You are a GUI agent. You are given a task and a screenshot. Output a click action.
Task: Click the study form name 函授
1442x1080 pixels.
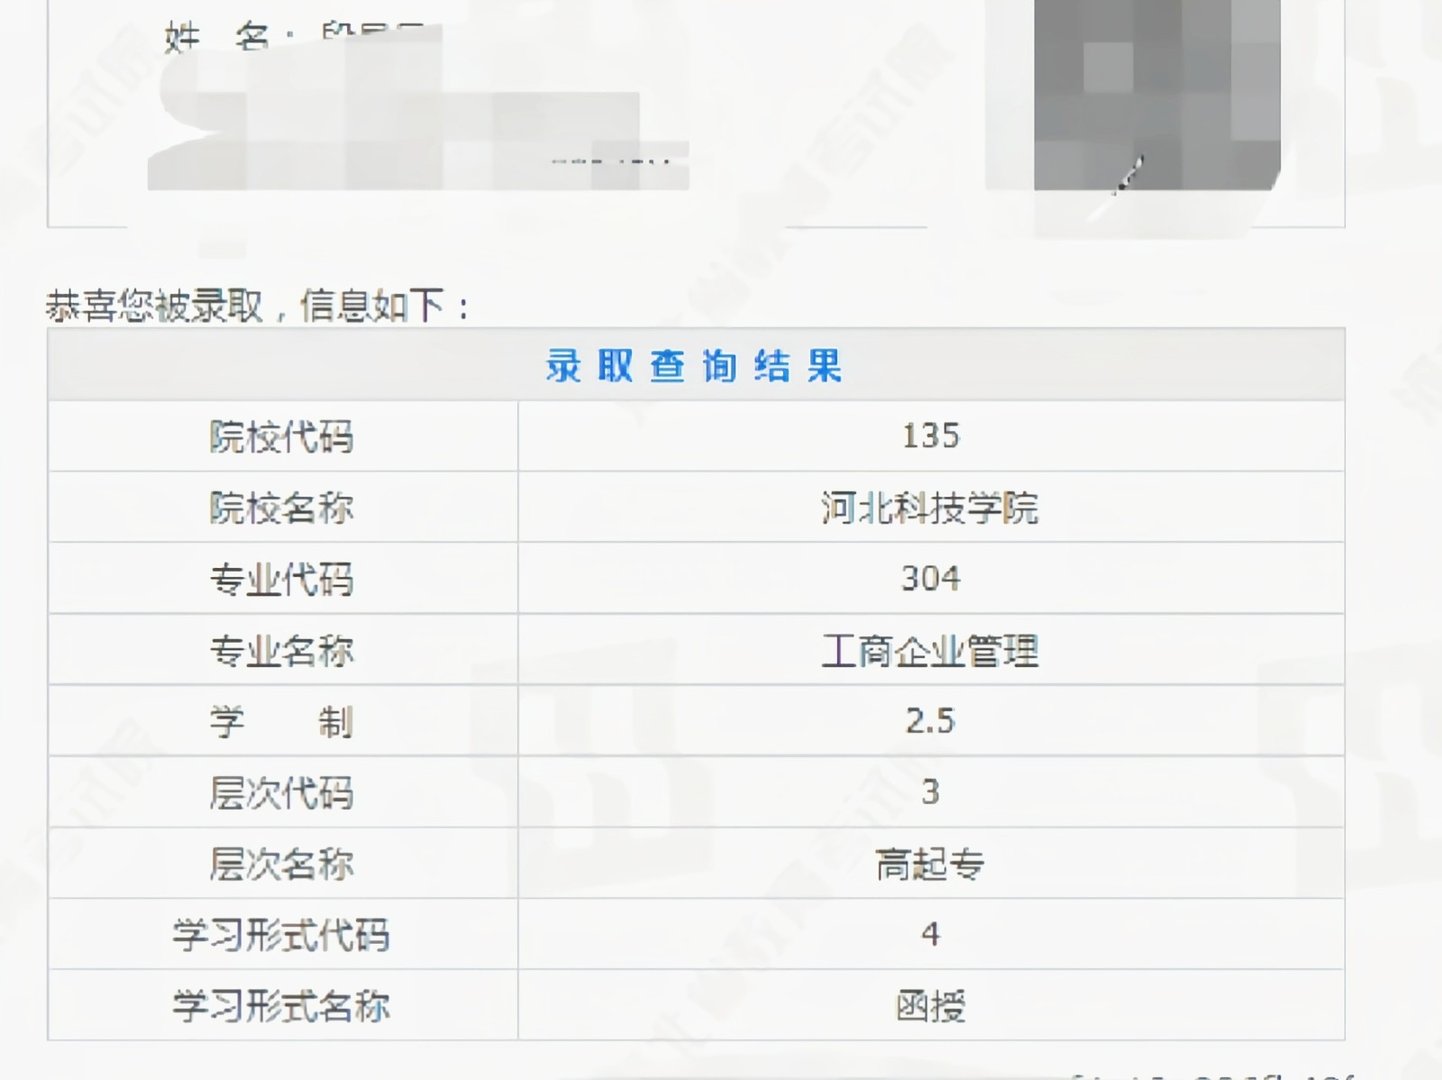pyautogui.click(x=931, y=1007)
